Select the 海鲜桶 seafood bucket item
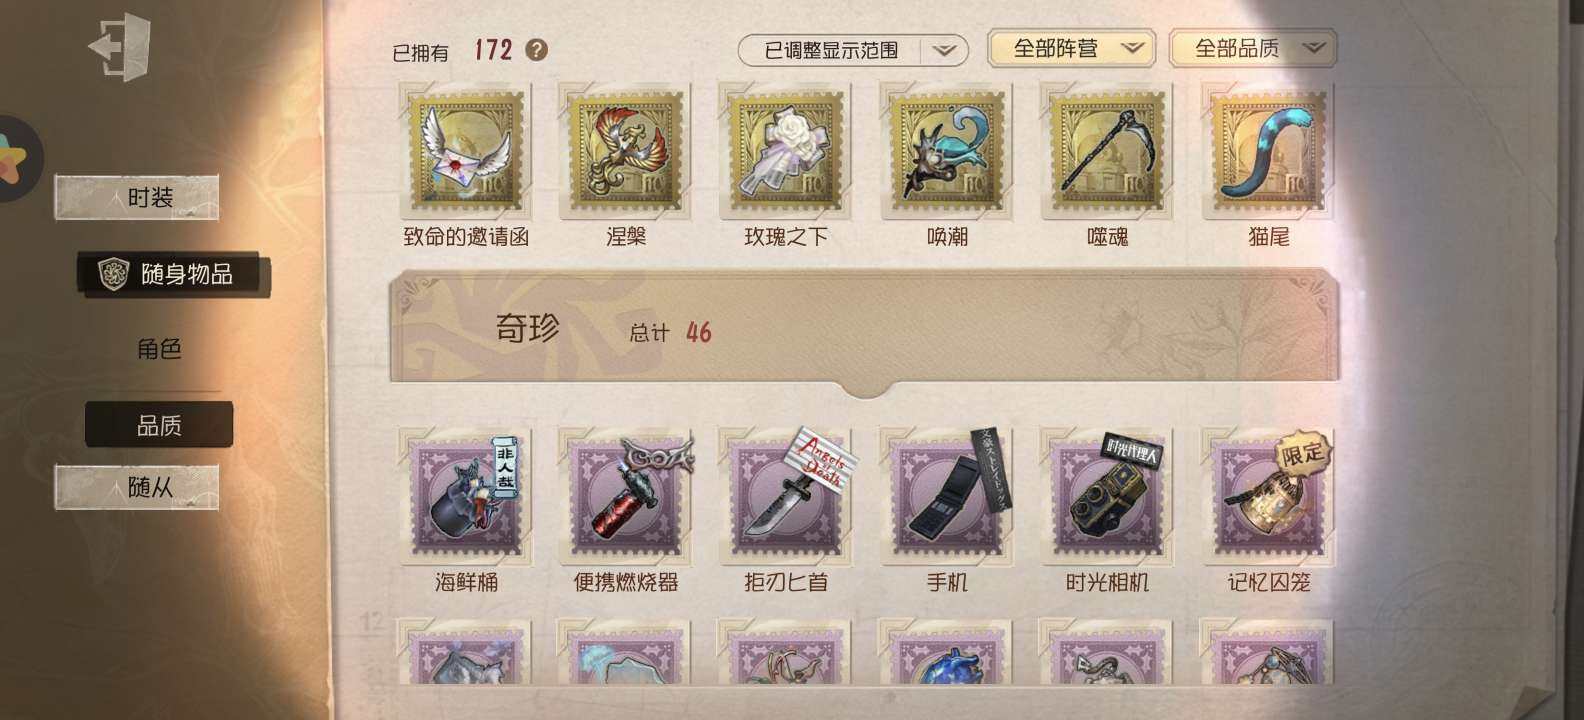Screen dimensions: 1584x720 (466, 497)
